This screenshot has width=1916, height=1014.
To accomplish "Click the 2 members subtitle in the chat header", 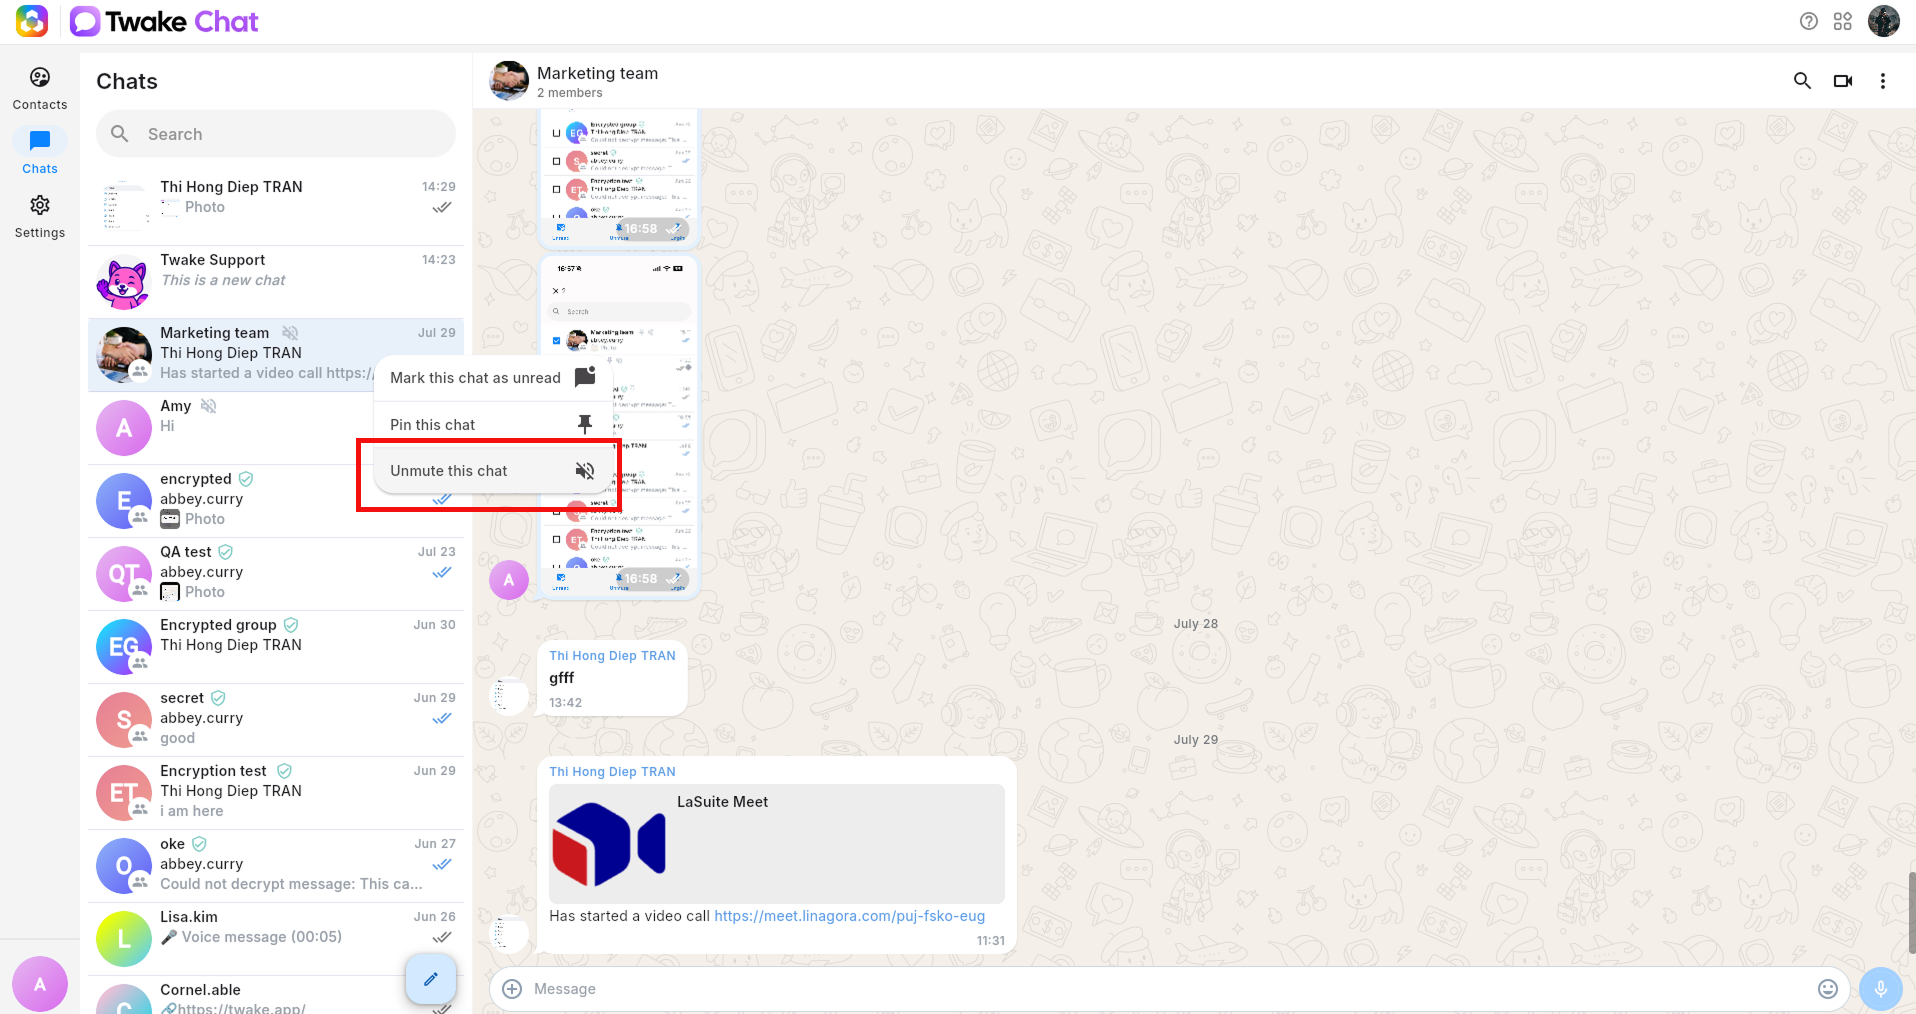I will (569, 93).
